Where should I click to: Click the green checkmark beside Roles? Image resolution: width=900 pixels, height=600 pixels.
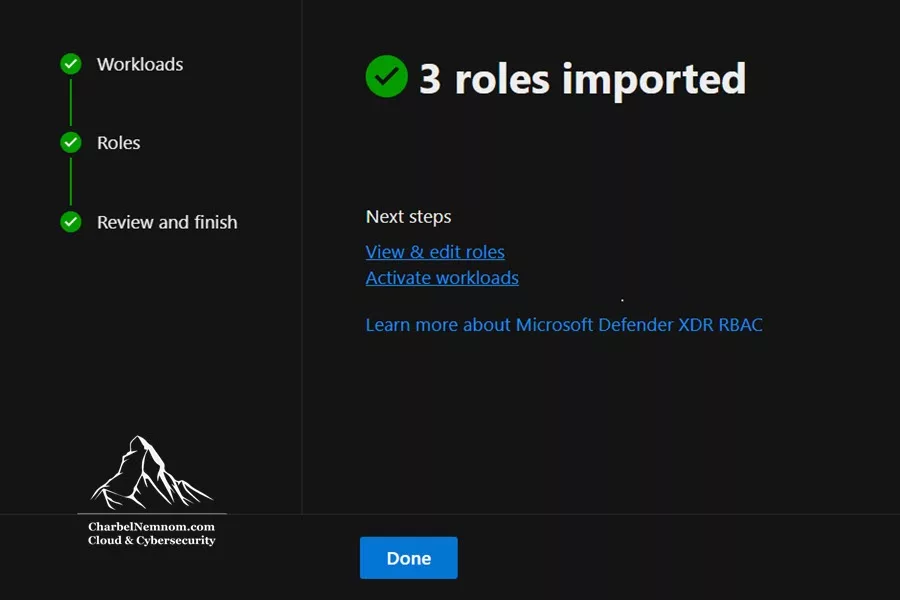coord(71,142)
